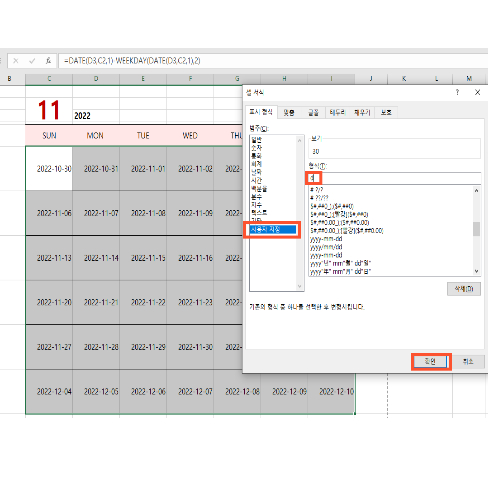The image size is (500, 500).
Task: Select 분수 in the category list
Action: point(256,197)
